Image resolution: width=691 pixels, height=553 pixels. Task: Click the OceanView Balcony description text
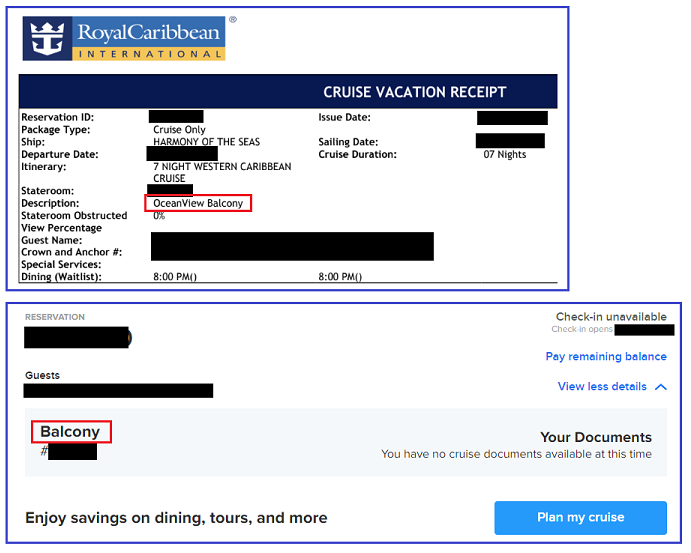click(198, 203)
